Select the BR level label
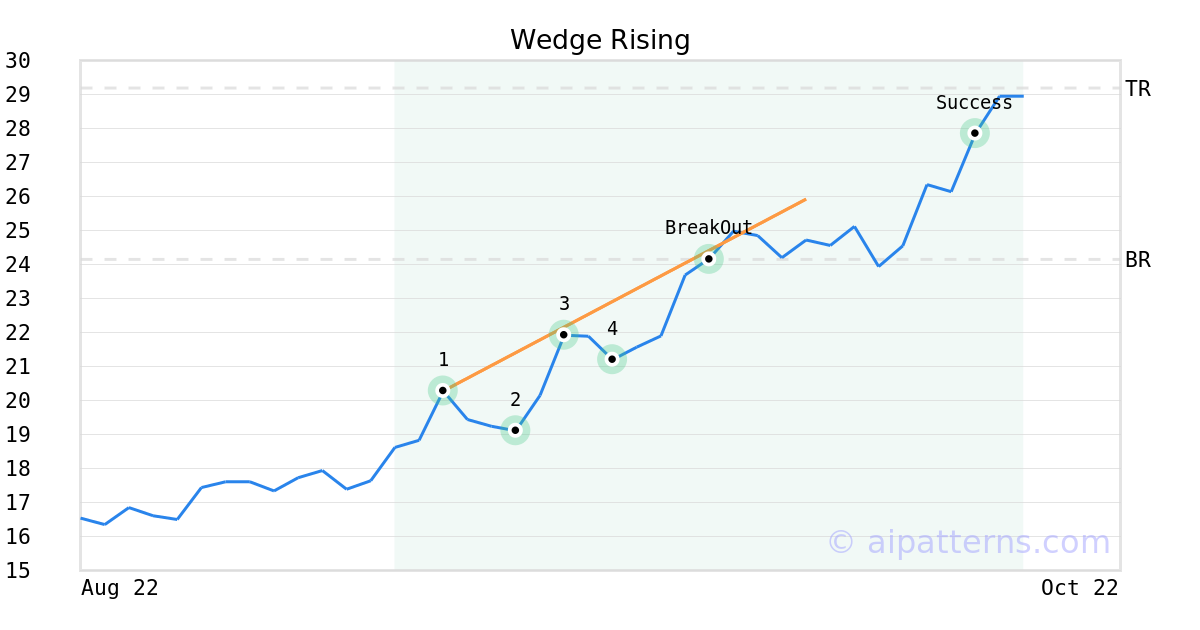 tap(1138, 260)
